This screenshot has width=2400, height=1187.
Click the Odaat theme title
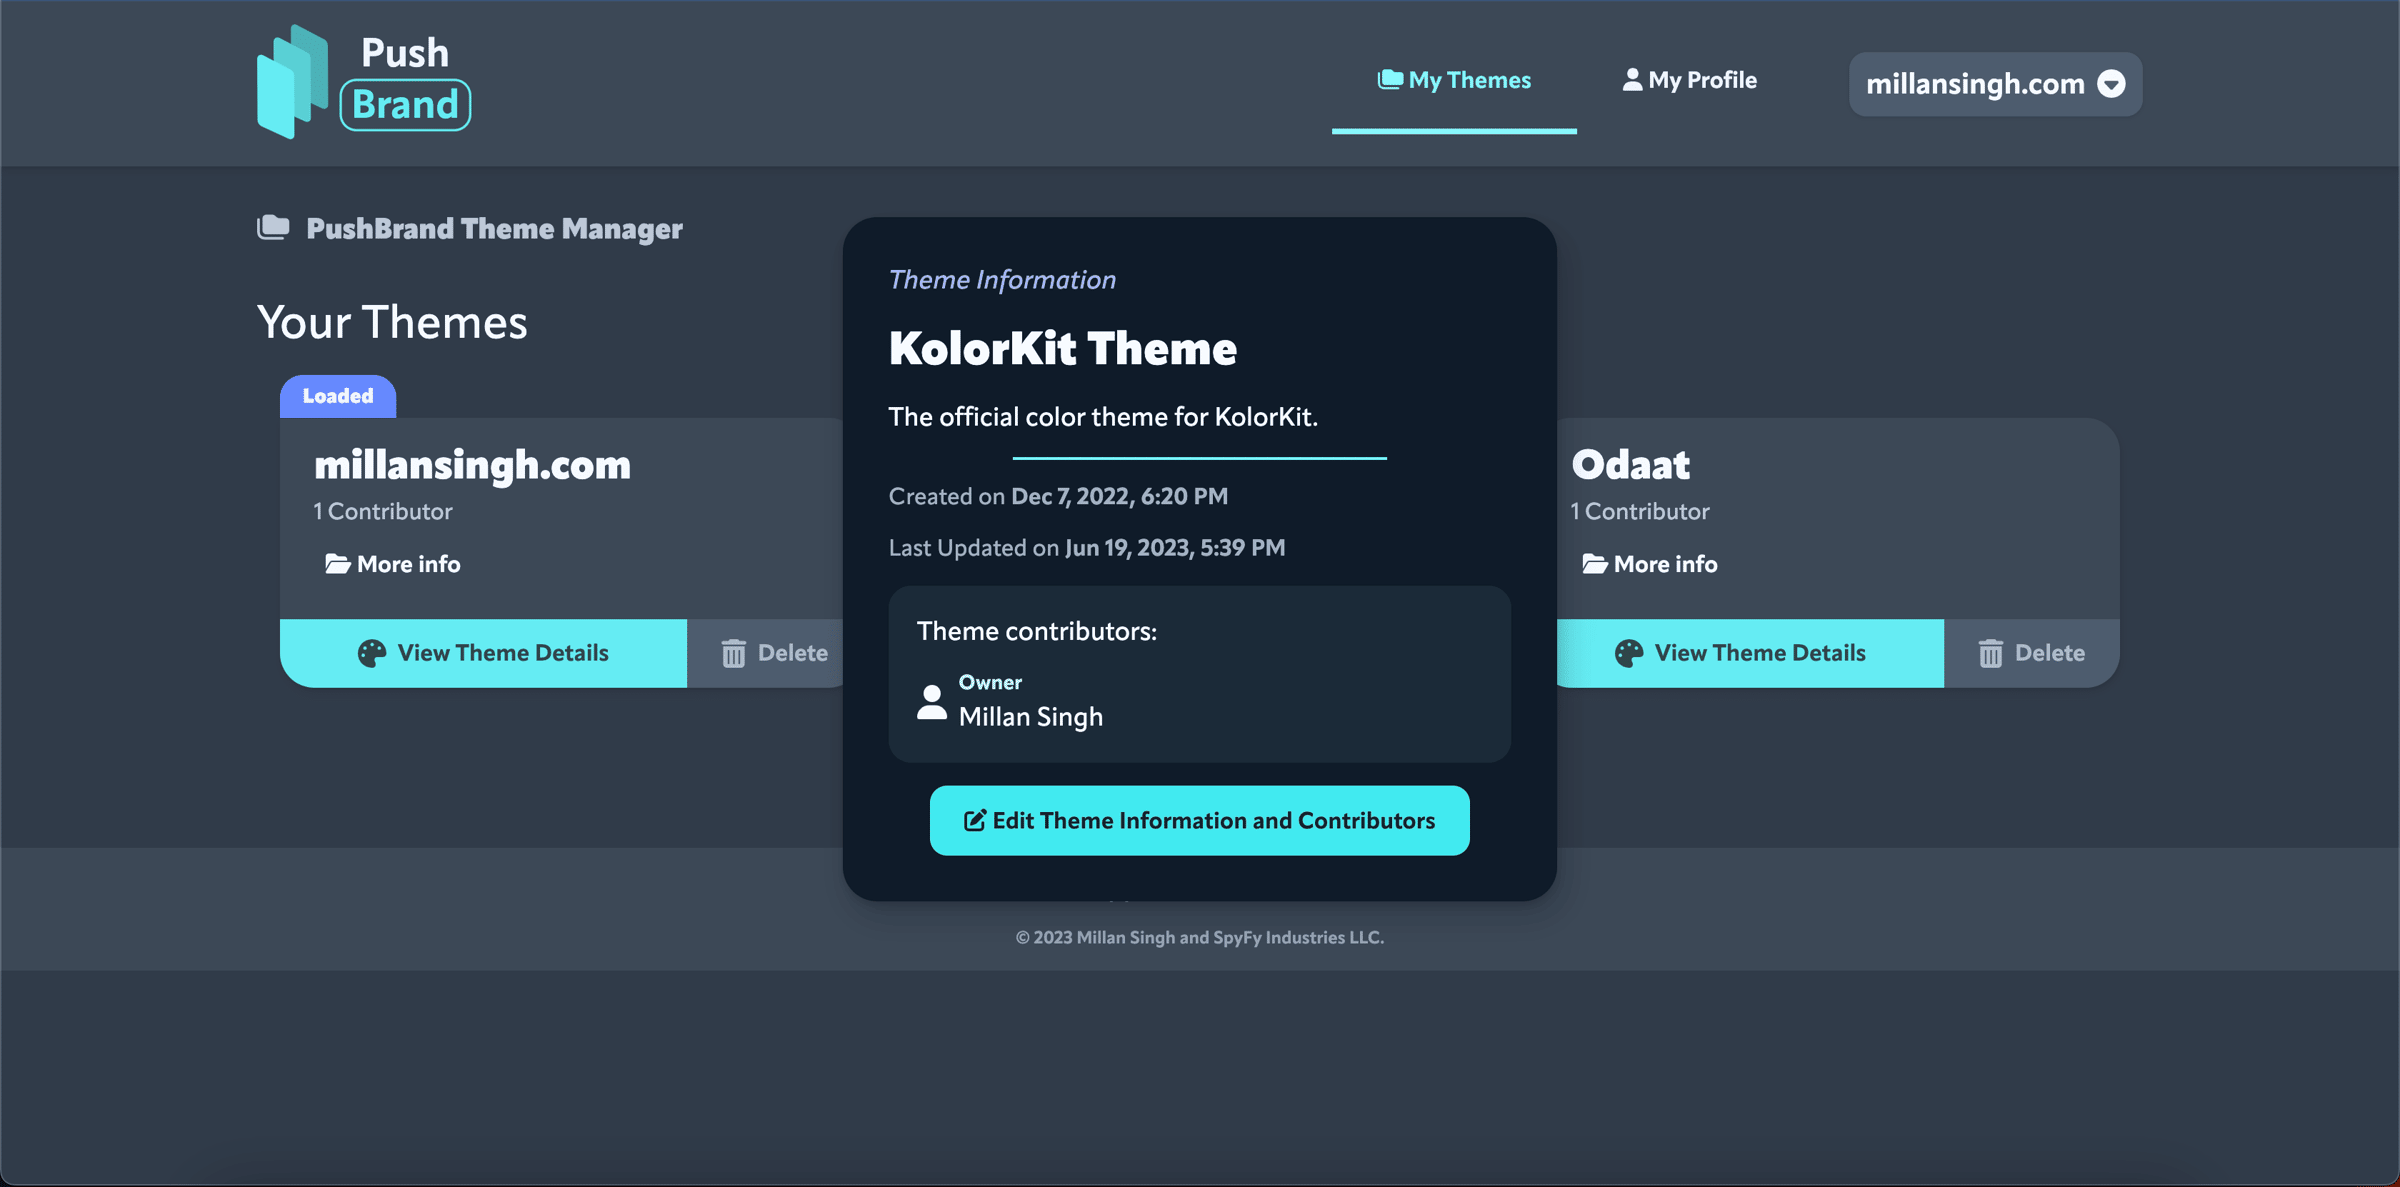pyautogui.click(x=1630, y=465)
